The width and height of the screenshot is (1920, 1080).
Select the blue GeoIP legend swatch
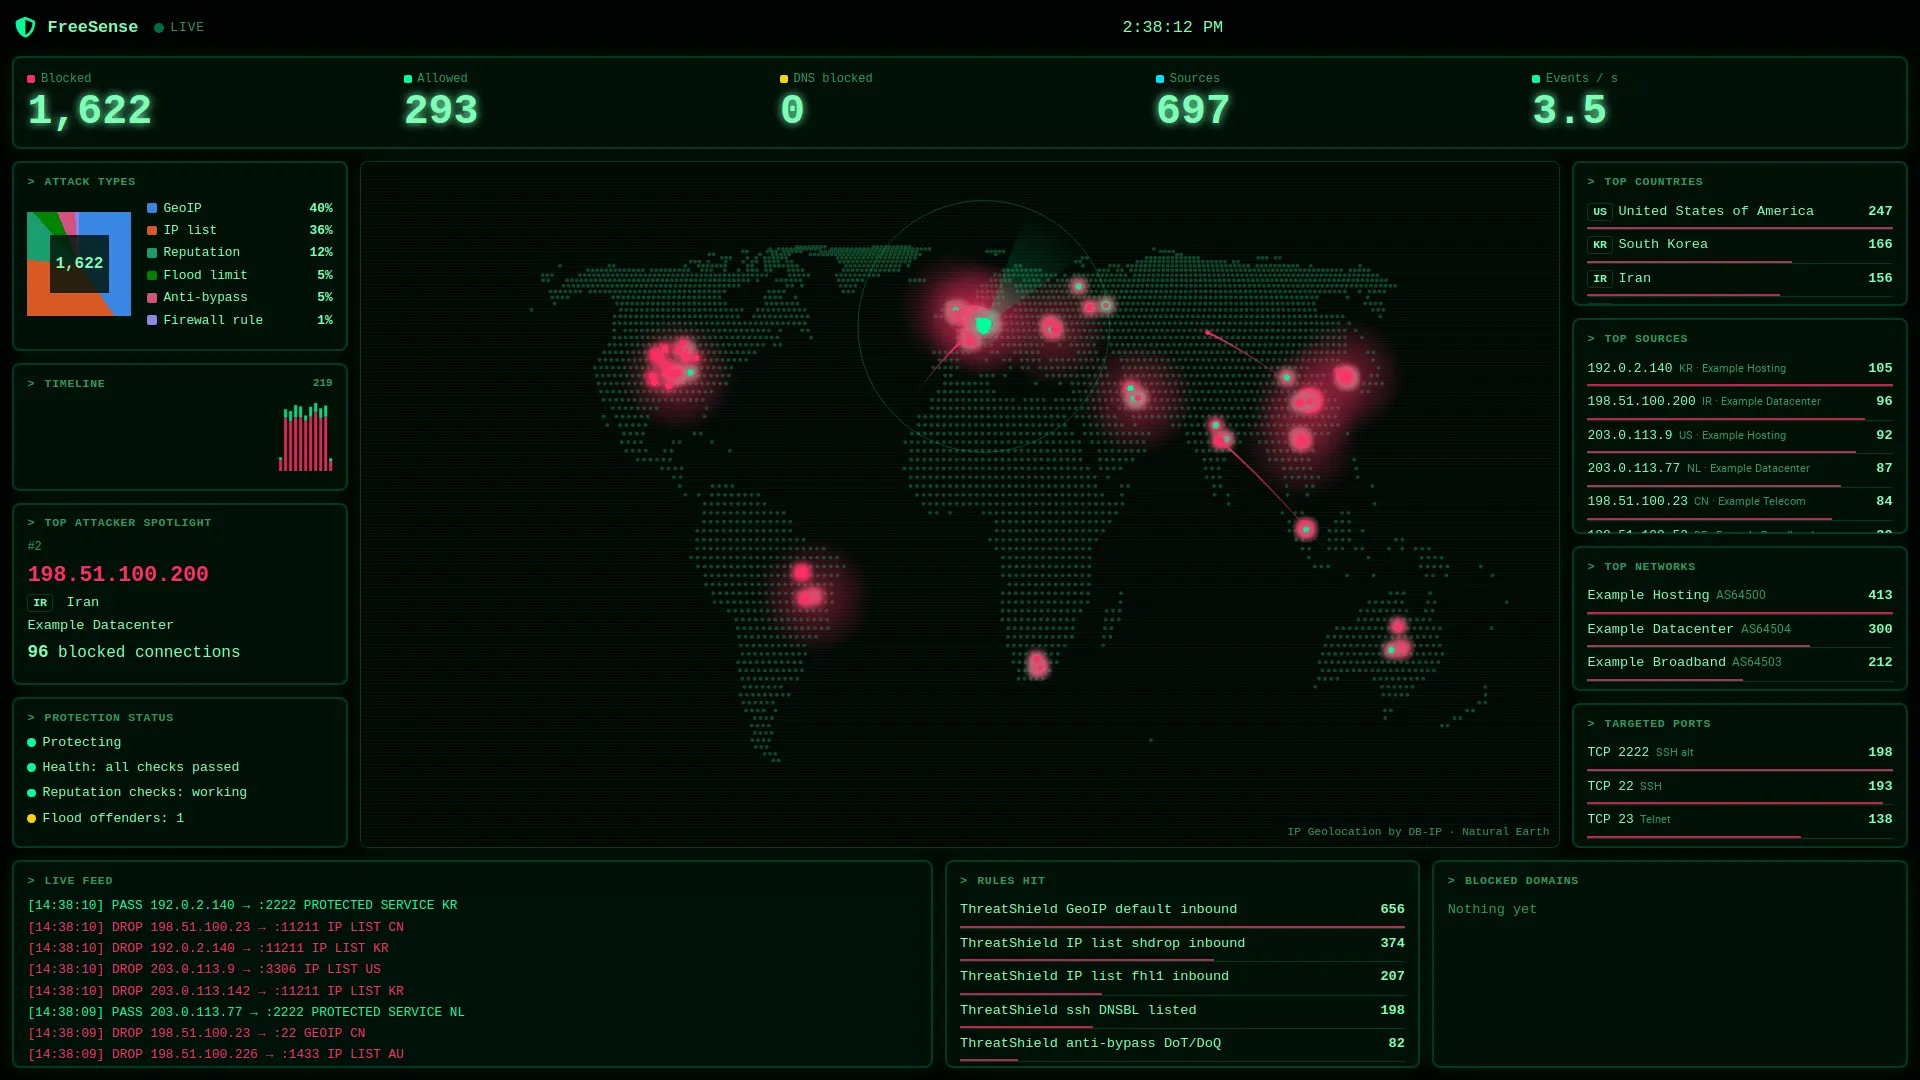[152, 208]
